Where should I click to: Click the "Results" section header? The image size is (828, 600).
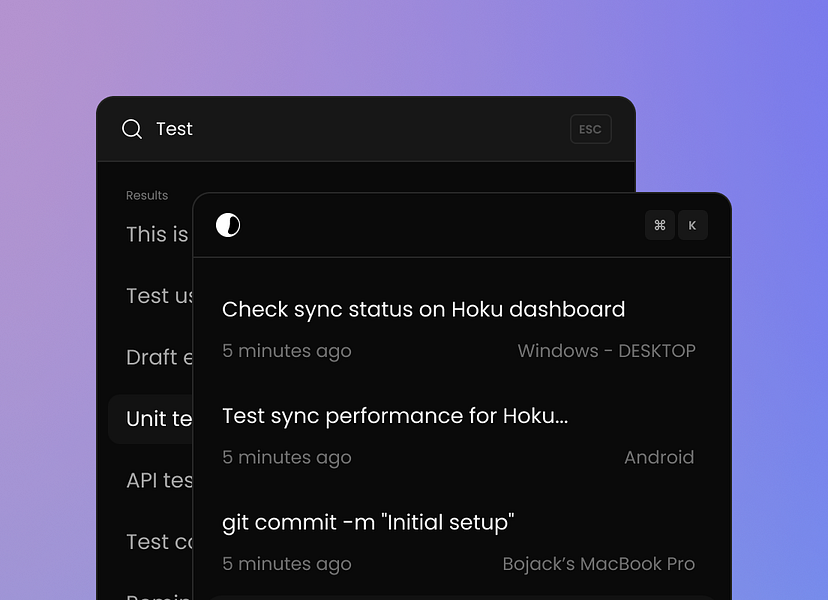click(147, 195)
